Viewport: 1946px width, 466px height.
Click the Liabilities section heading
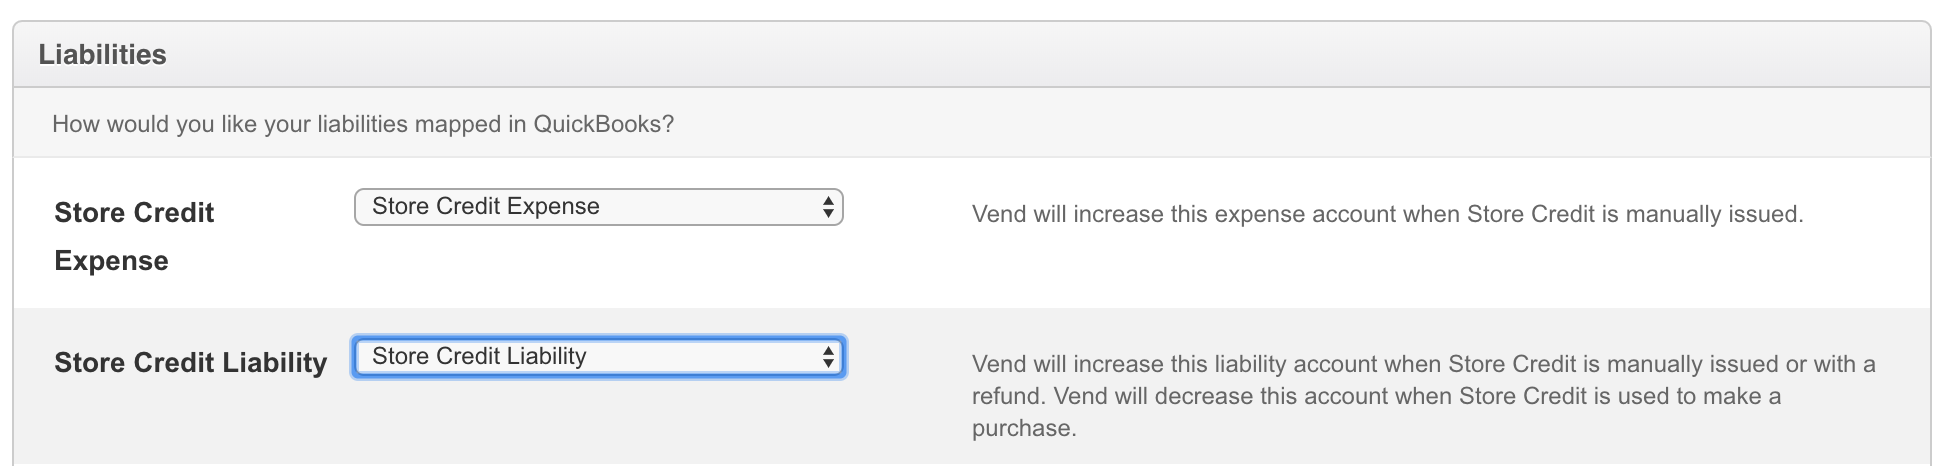(x=103, y=55)
